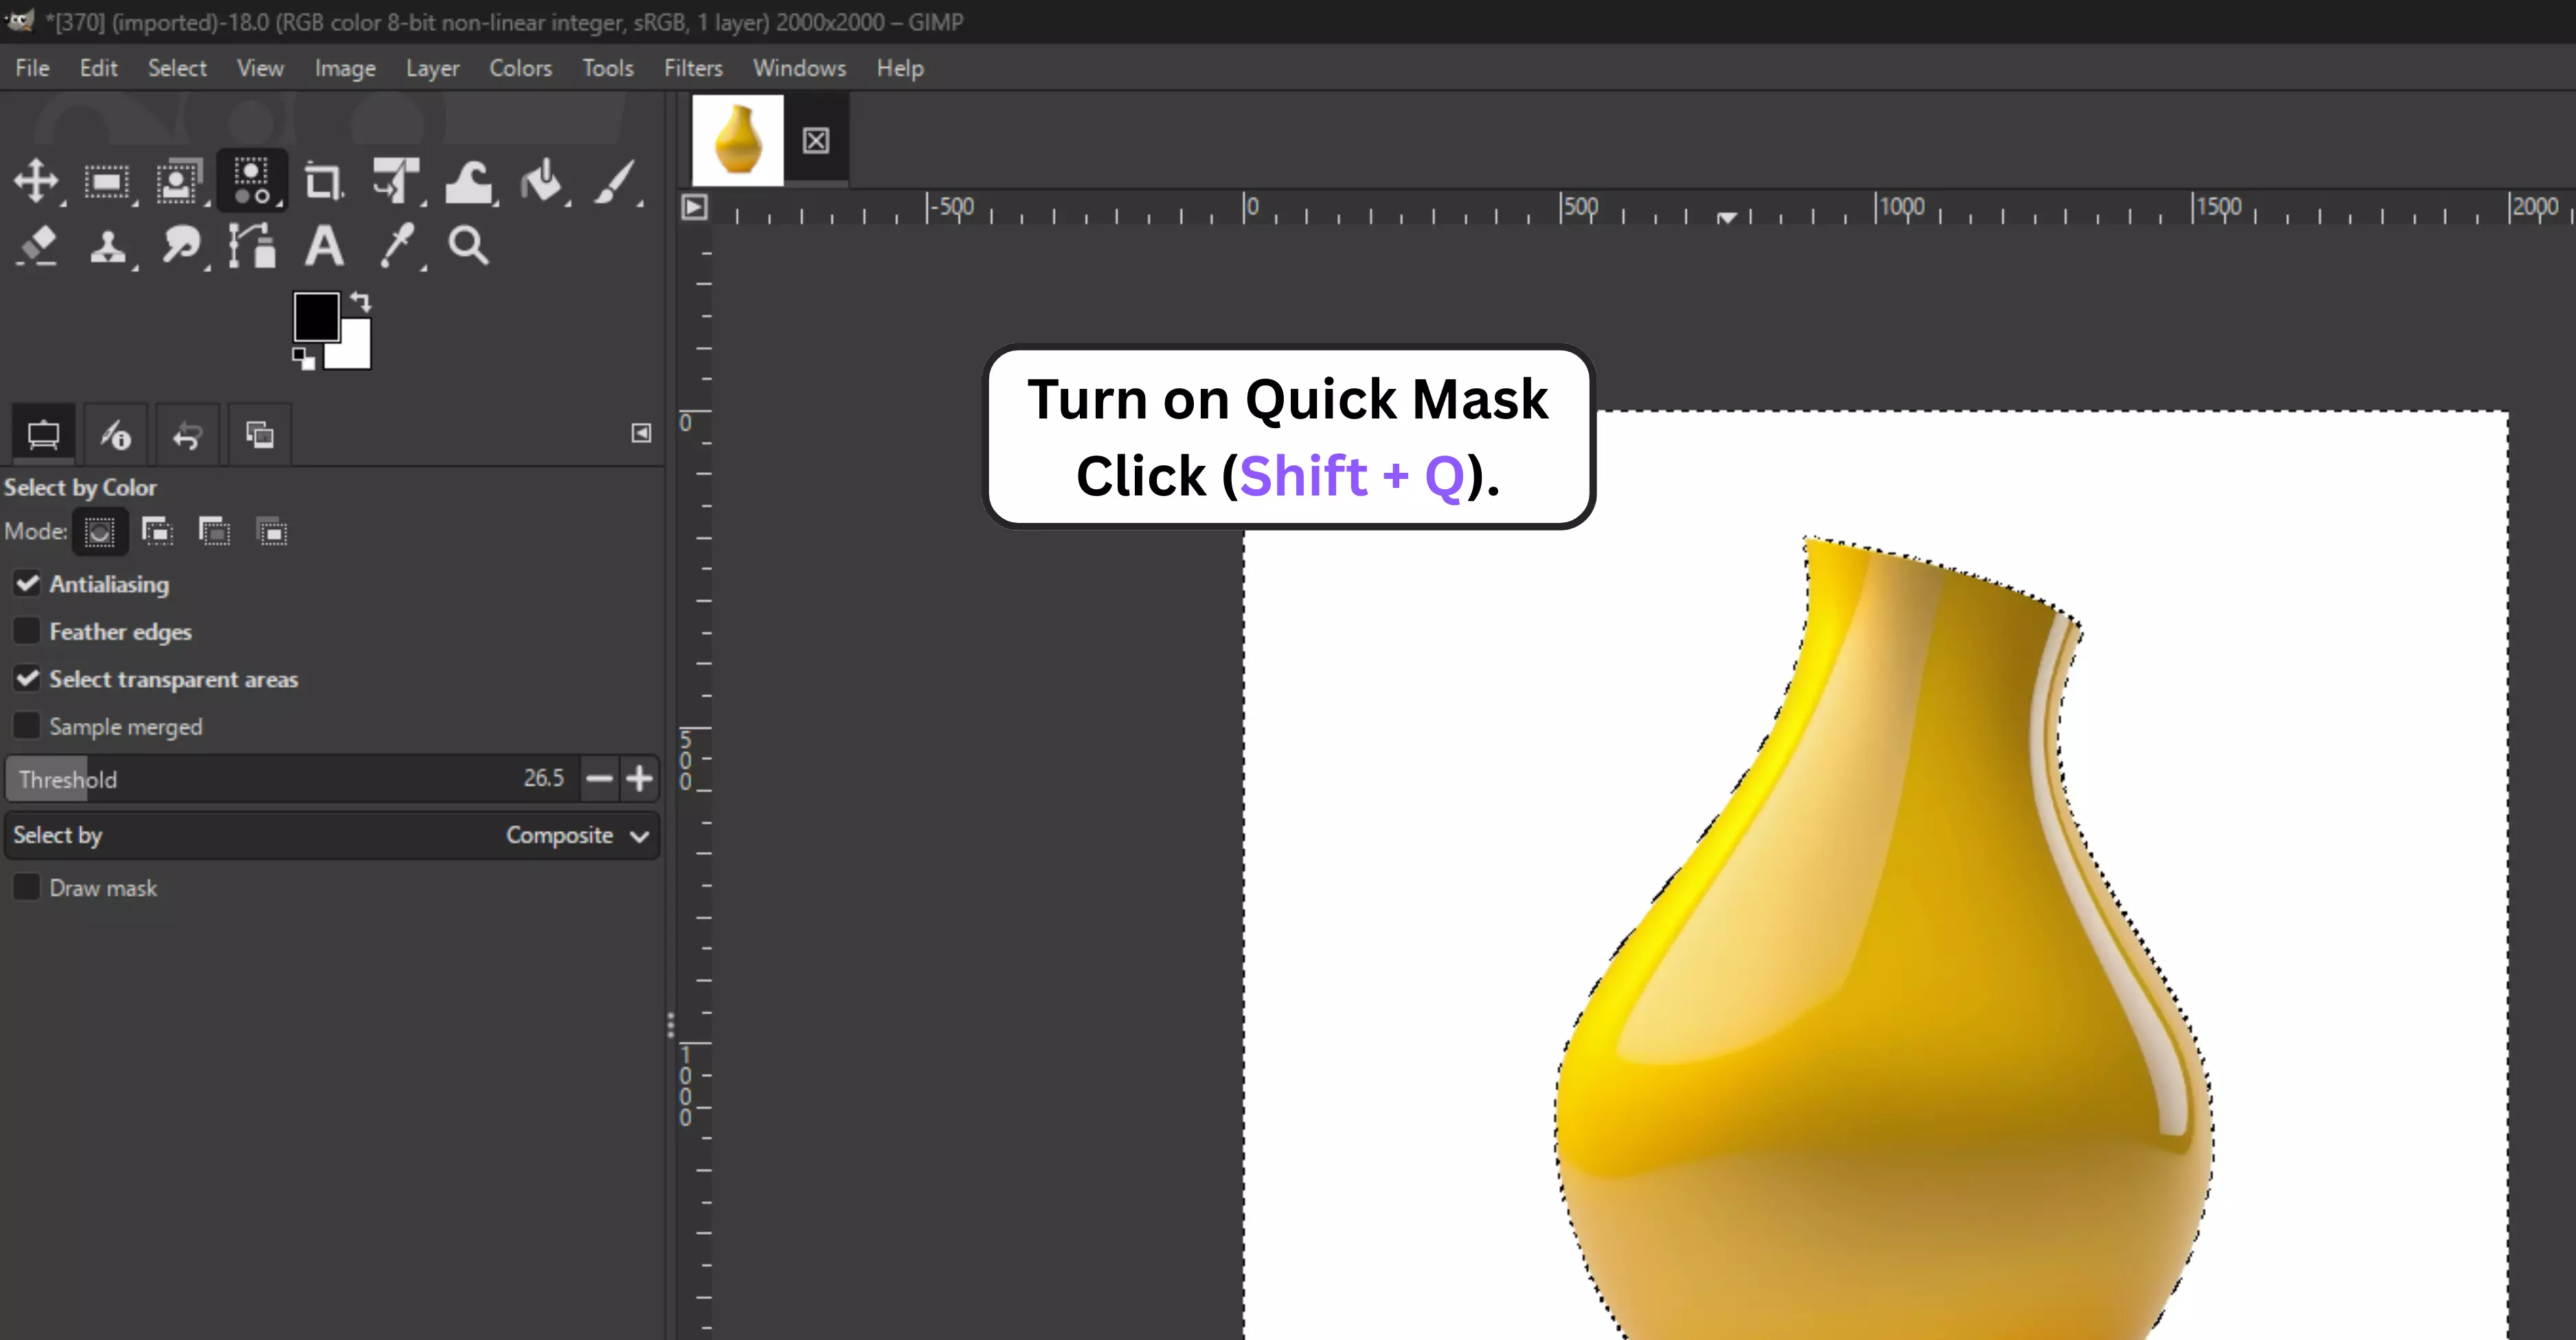This screenshot has height=1340, width=2576.
Task: Switch mode to Subtract from selection
Action: click(215, 531)
